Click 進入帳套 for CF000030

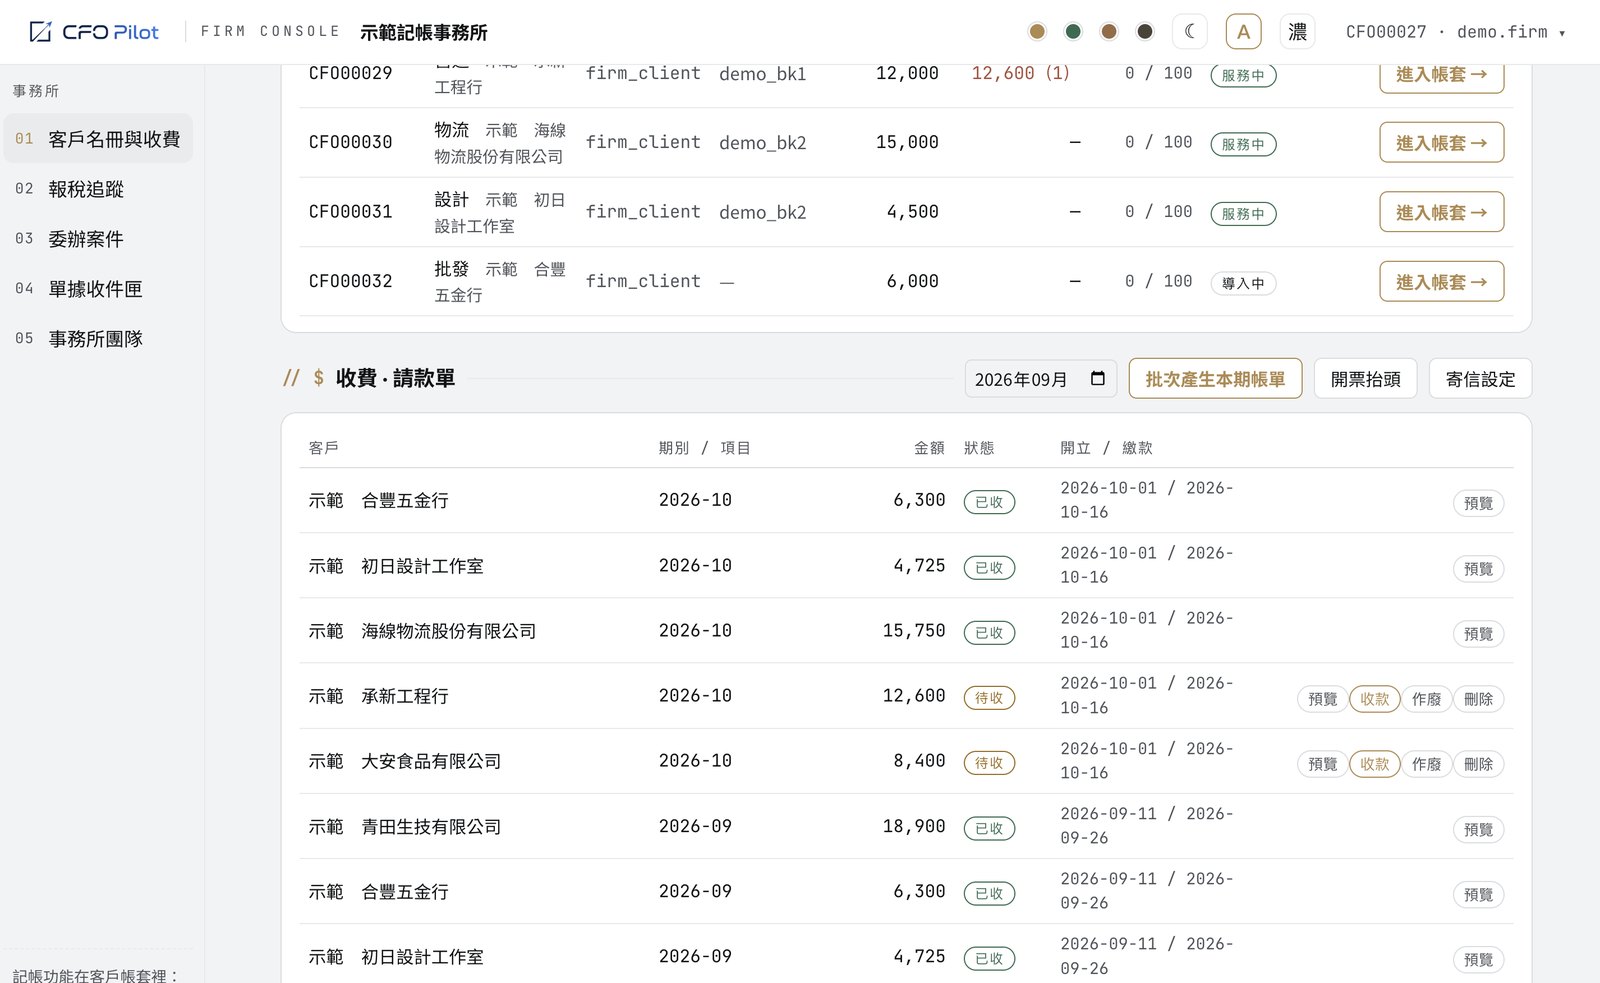coord(1441,143)
